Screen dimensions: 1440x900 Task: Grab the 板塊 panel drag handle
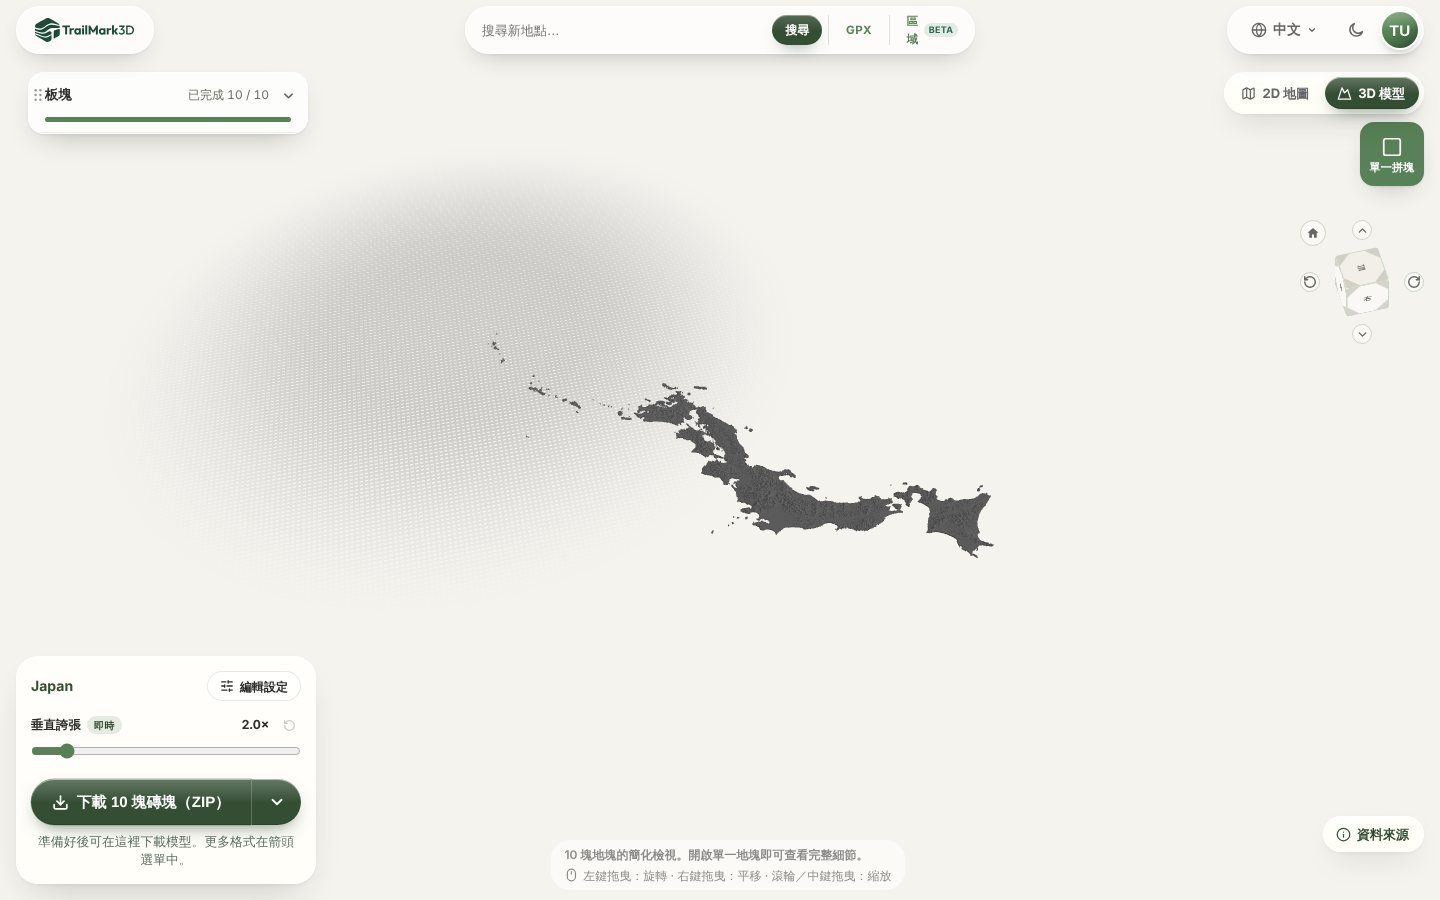tap(38, 95)
